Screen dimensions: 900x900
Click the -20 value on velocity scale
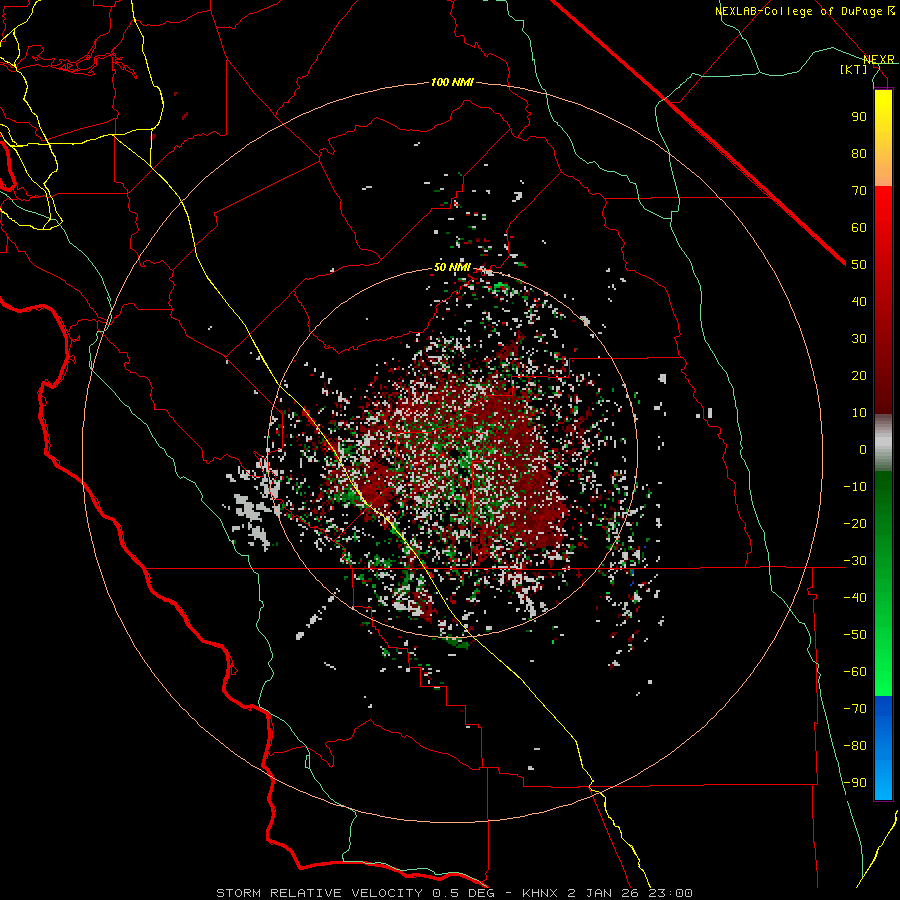[x=855, y=524]
